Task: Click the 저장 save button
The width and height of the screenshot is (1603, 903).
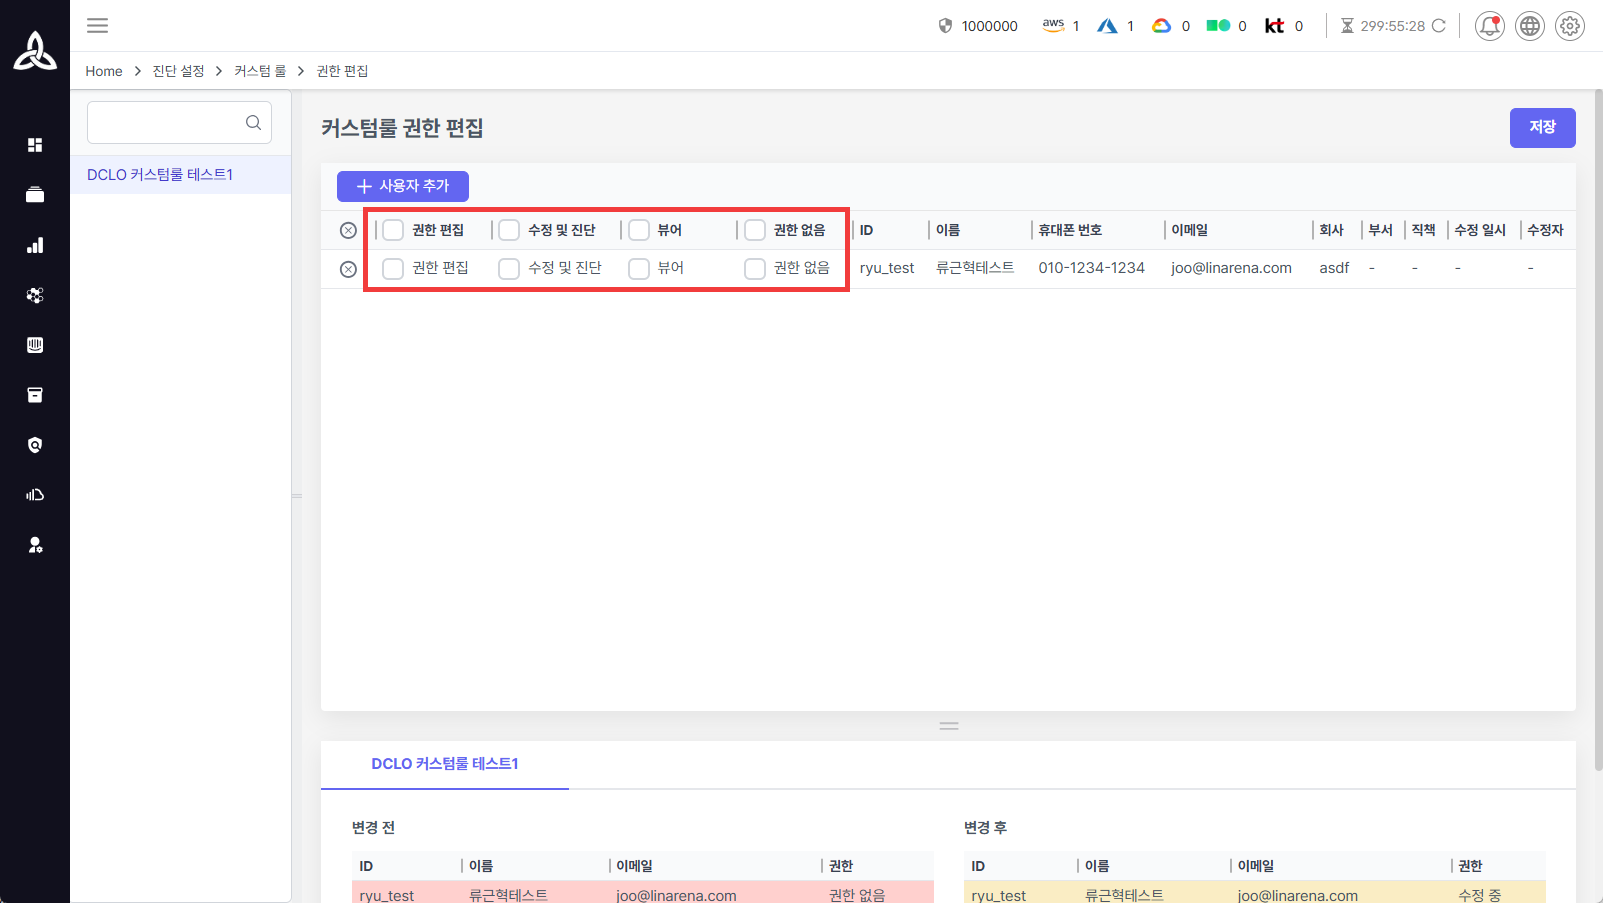Action: coord(1542,127)
